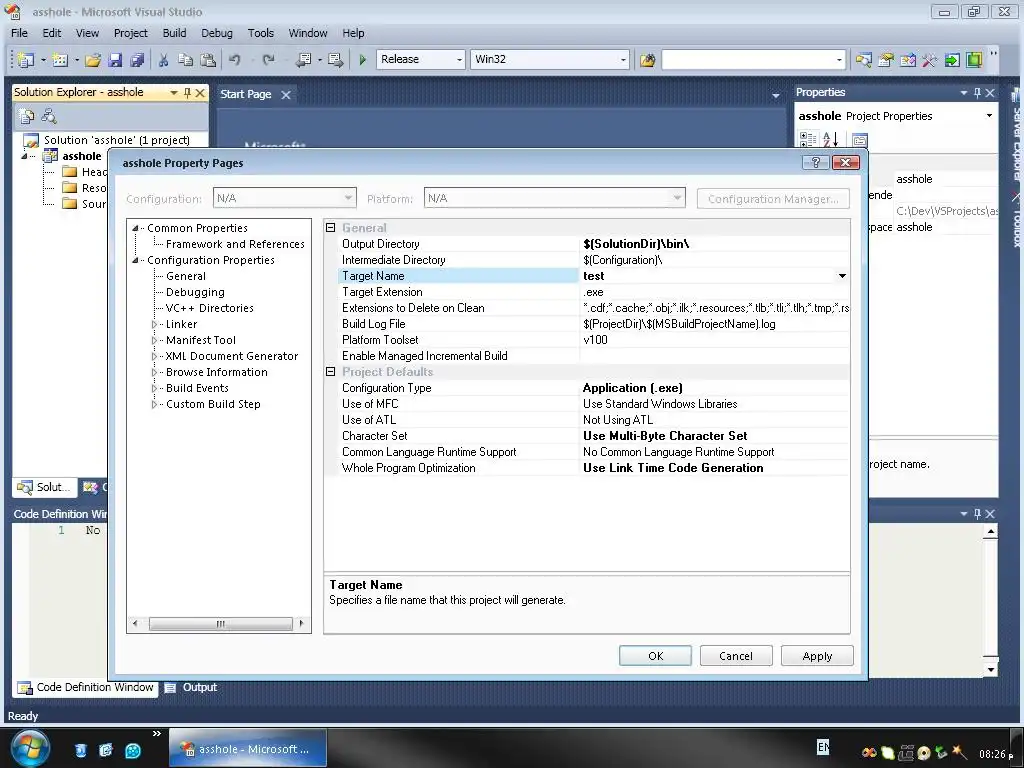
Task: Click Alphabetical sort icon in Properties panel
Action: point(830,139)
